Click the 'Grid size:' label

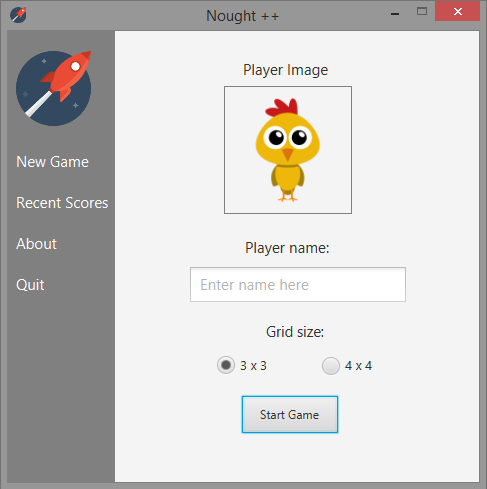pos(295,332)
